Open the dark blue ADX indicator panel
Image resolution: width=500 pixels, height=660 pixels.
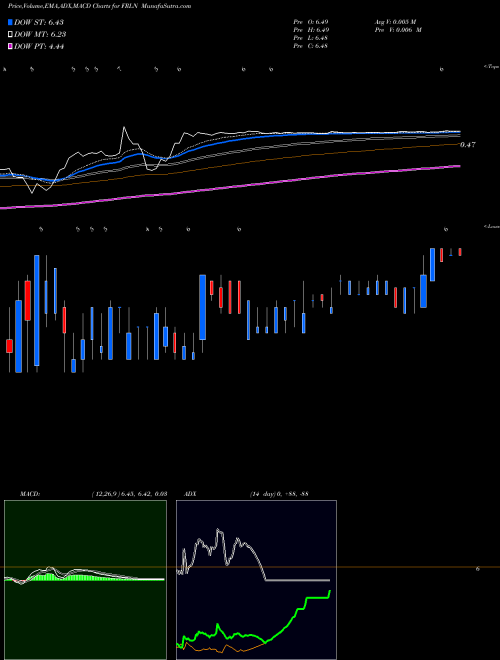256,580
